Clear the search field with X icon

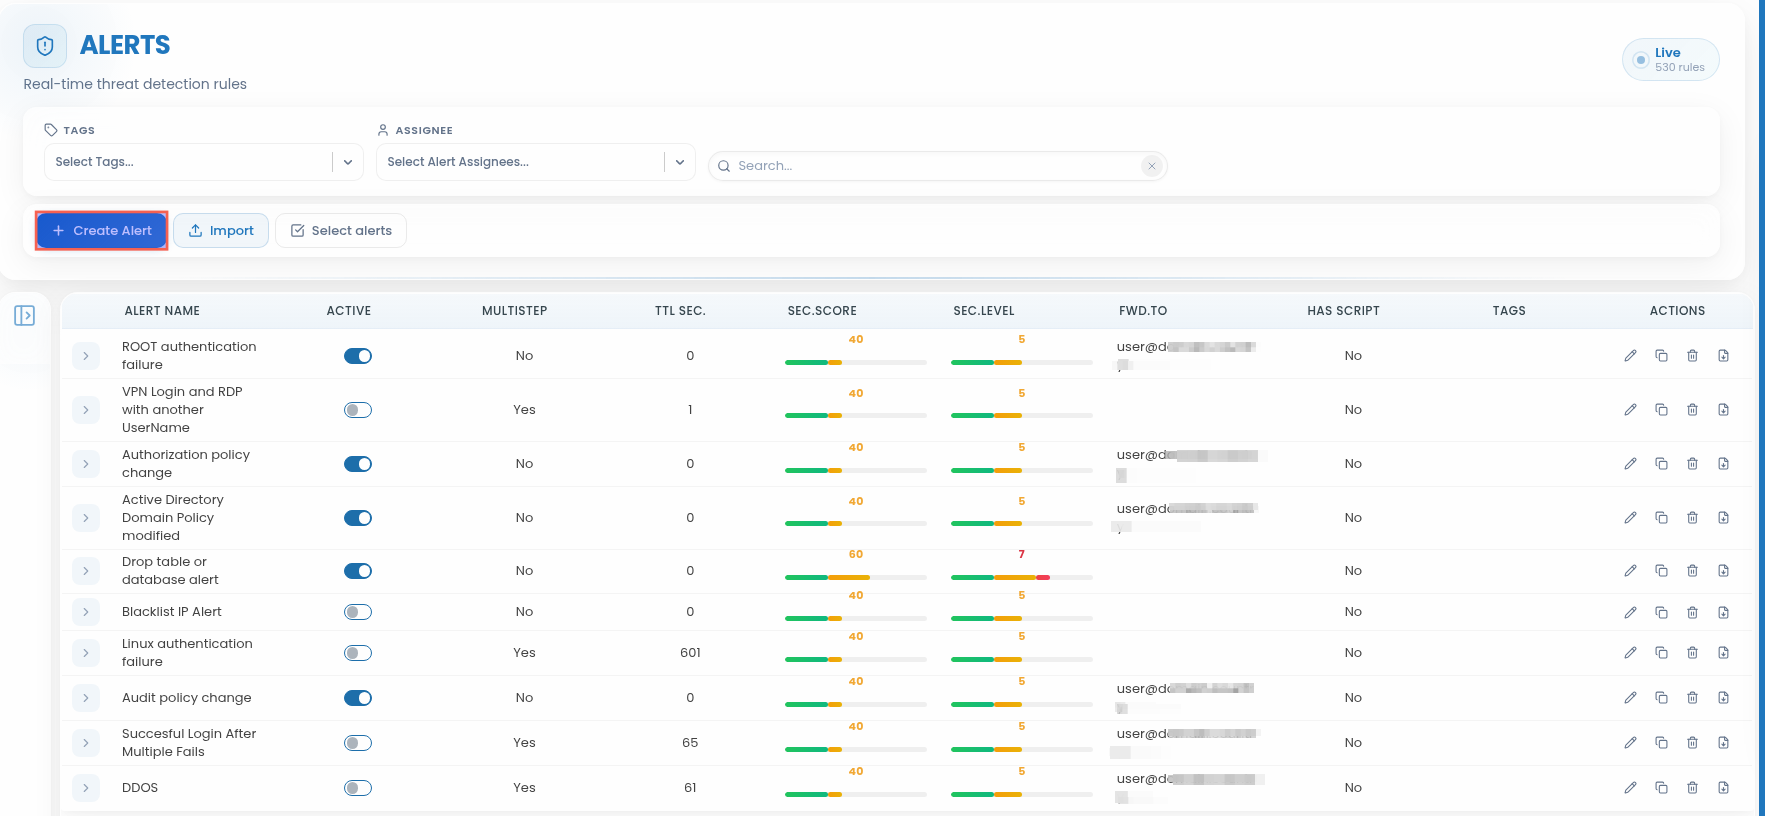point(1152,166)
